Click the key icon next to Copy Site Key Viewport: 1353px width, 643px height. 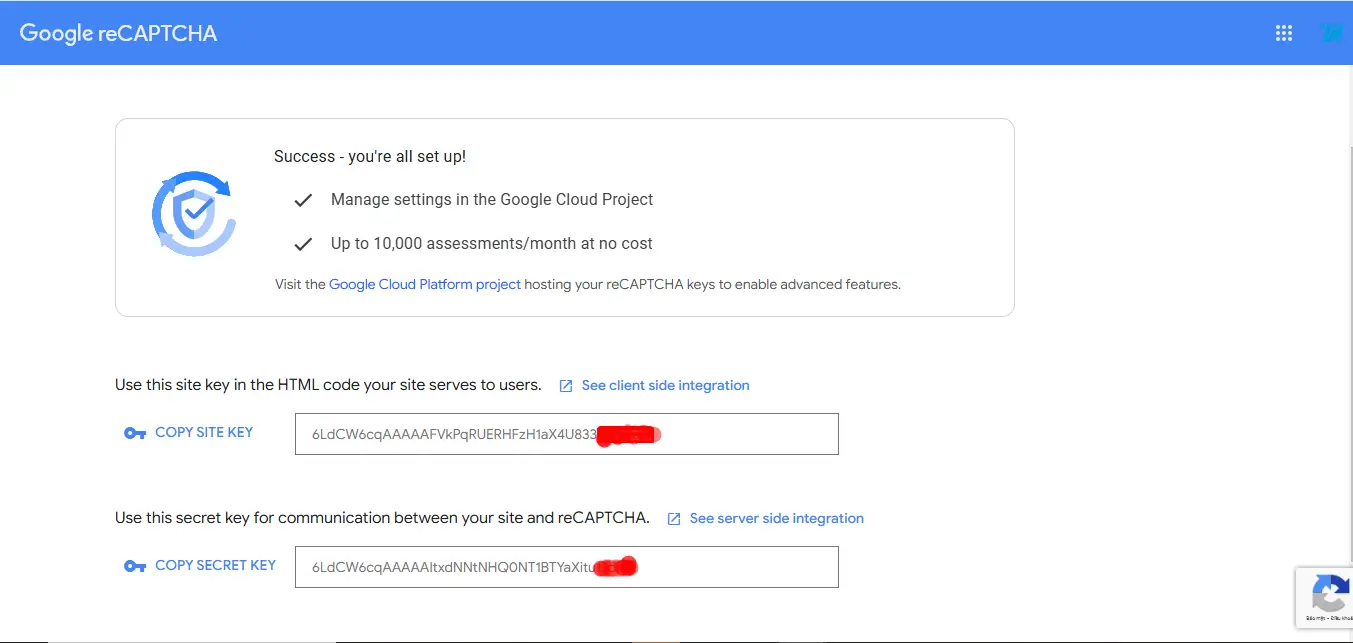(x=135, y=433)
